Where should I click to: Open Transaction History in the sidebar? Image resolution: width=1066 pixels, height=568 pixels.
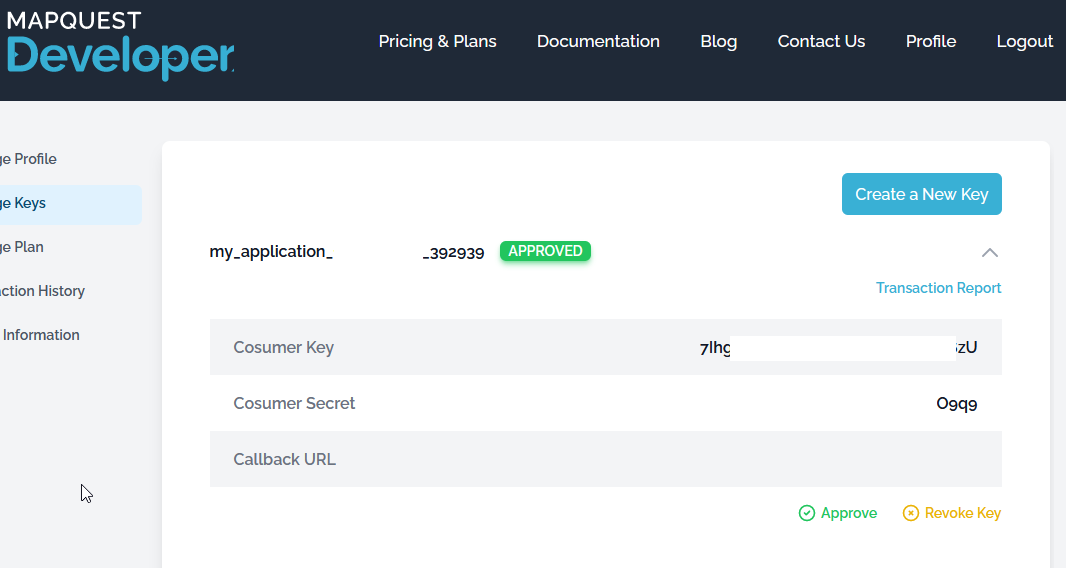tap(42, 291)
